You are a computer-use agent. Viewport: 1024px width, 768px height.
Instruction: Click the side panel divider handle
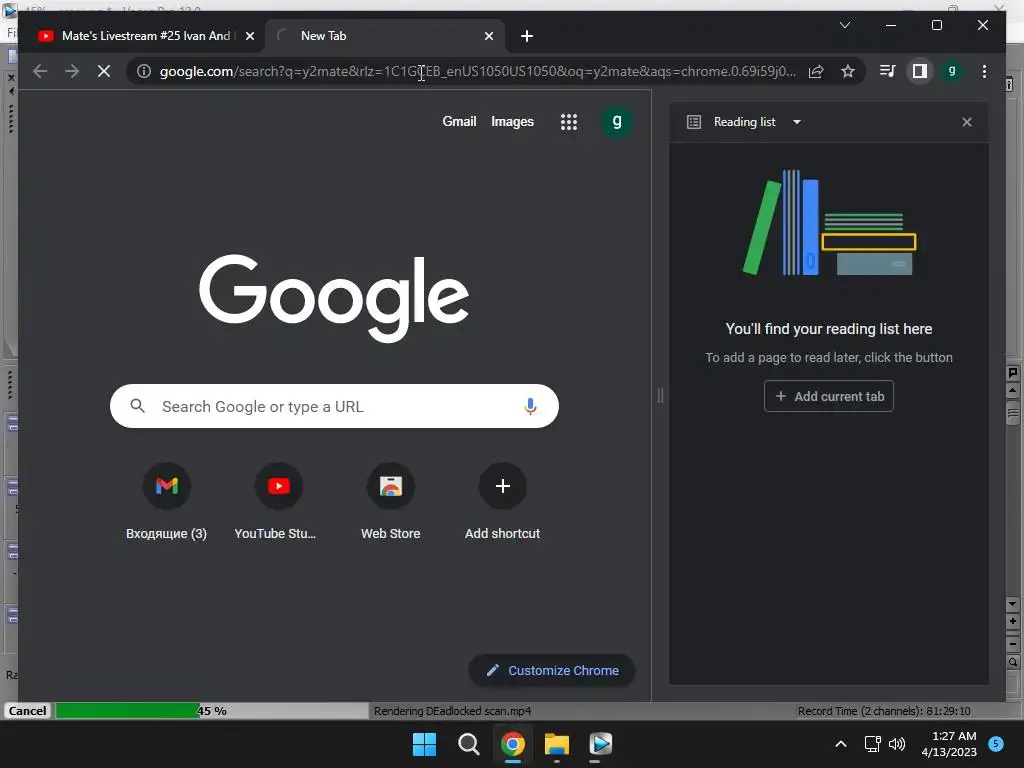tap(660, 396)
